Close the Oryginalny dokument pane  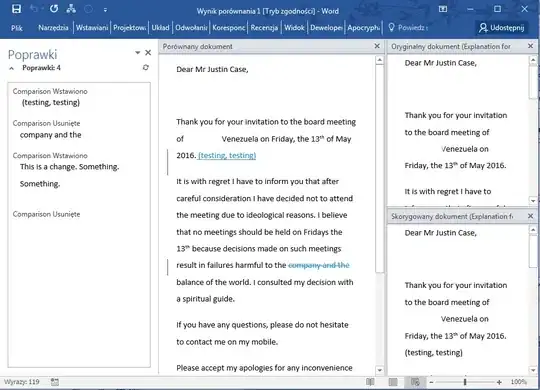(530, 46)
